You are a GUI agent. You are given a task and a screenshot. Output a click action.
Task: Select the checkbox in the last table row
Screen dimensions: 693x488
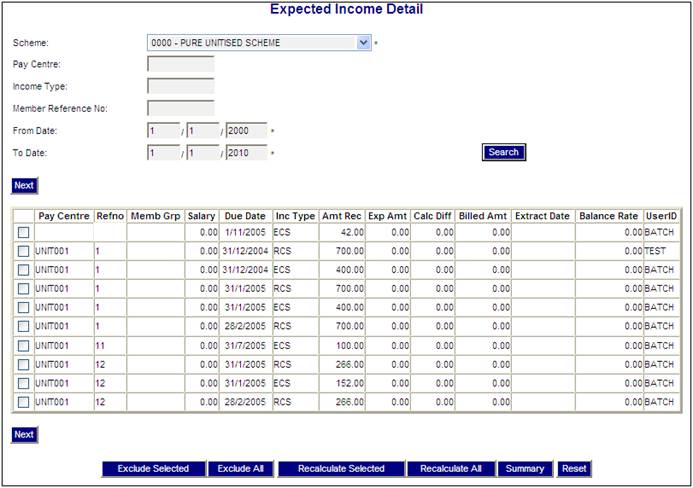tap(23, 402)
